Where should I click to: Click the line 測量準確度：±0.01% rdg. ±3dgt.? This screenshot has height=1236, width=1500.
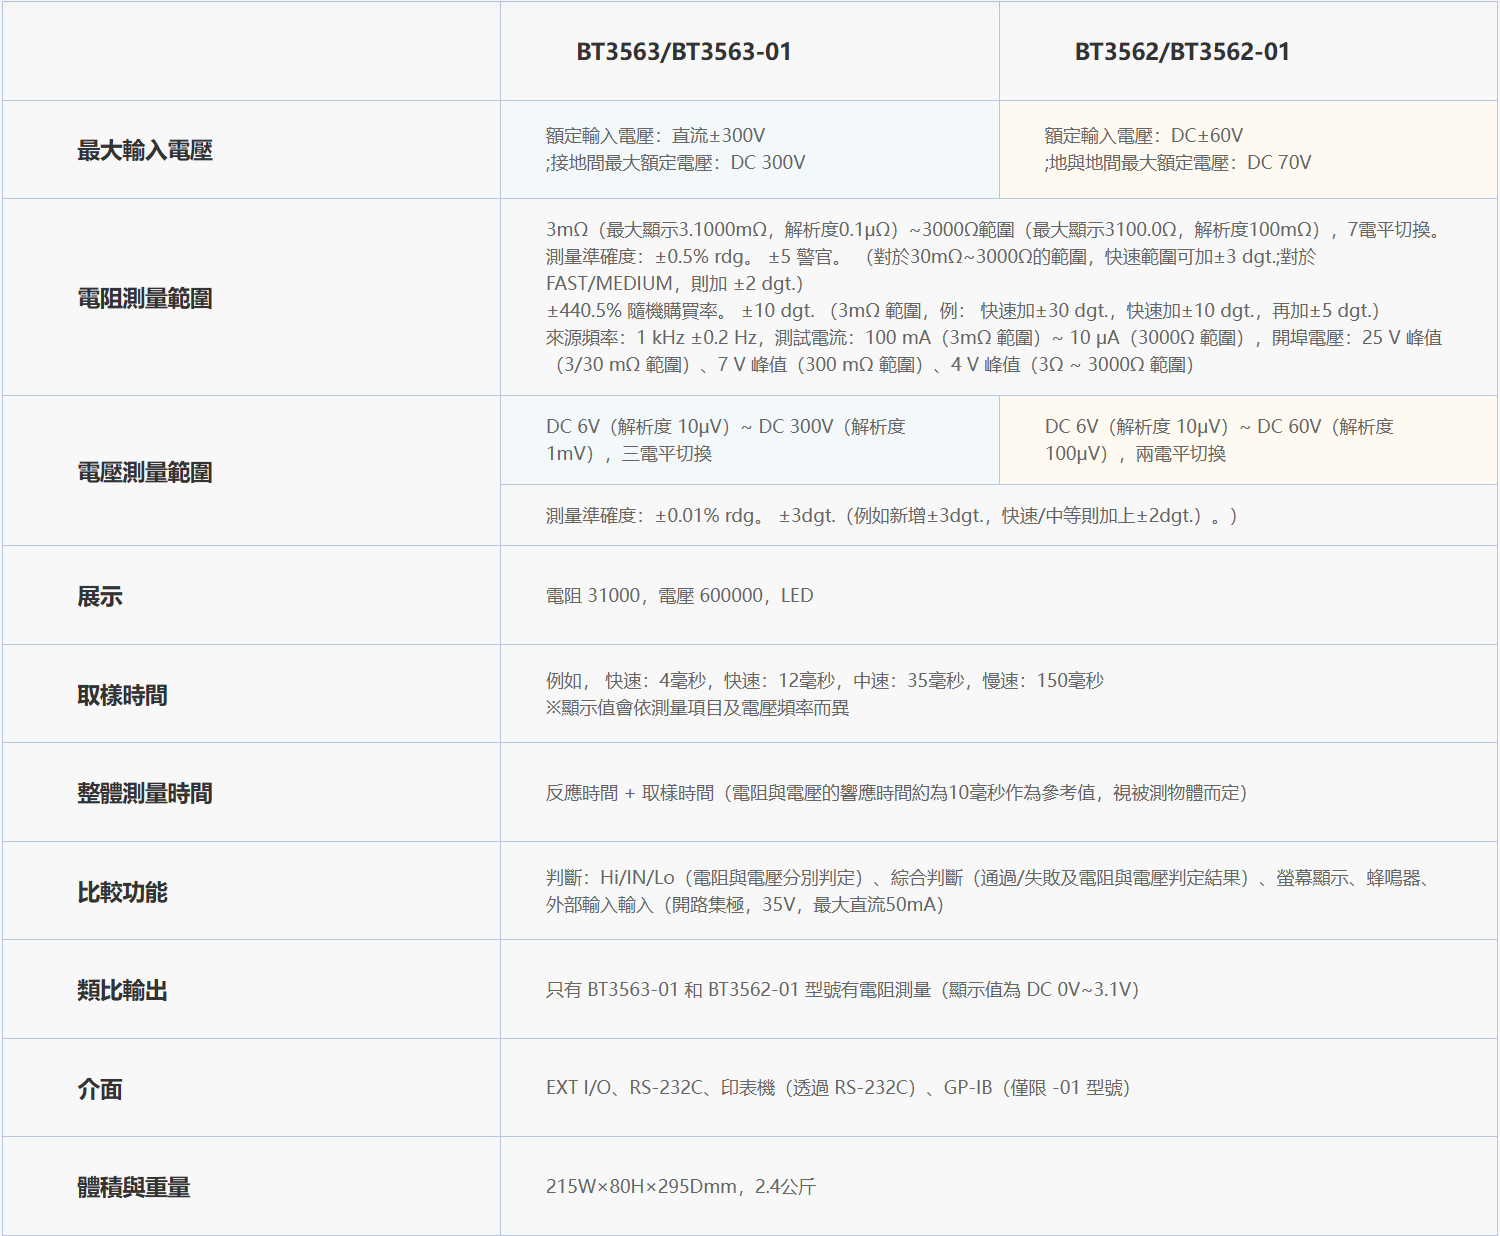click(x=892, y=515)
